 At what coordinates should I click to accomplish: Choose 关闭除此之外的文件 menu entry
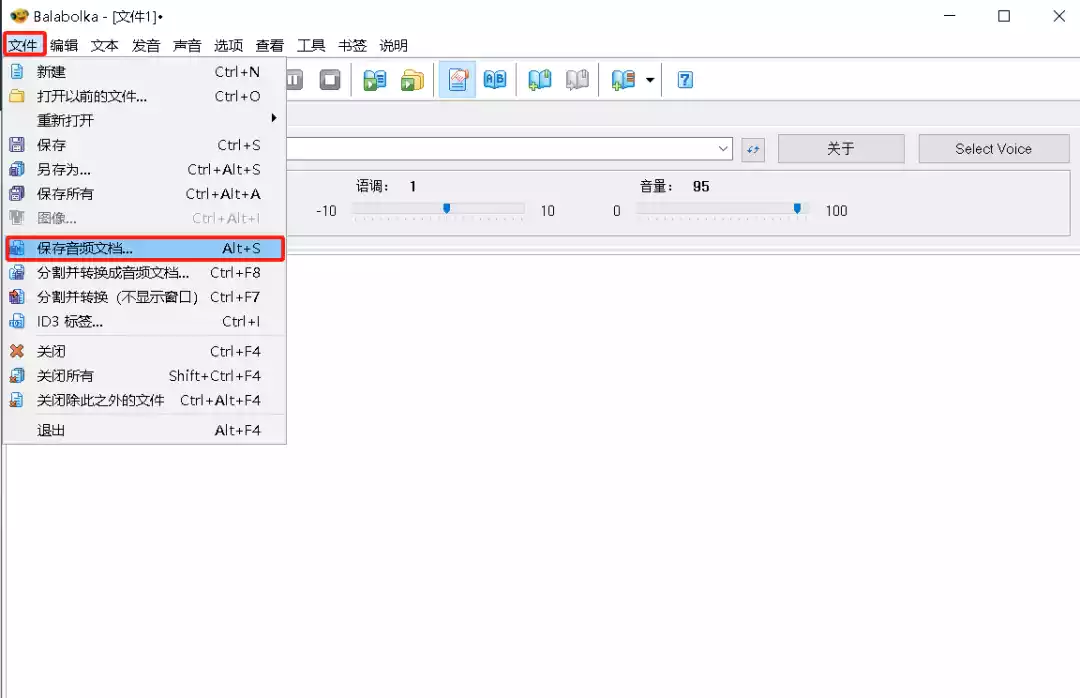(x=144, y=400)
